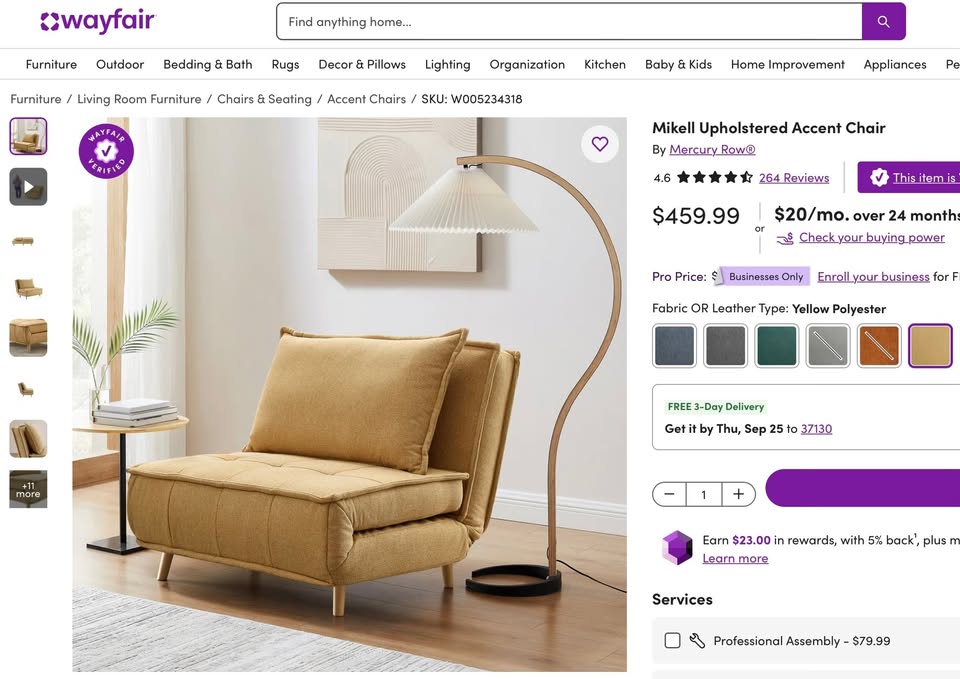The height and width of the screenshot is (679, 960).
Task: Open the 264 Reviews link
Action: click(794, 178)
